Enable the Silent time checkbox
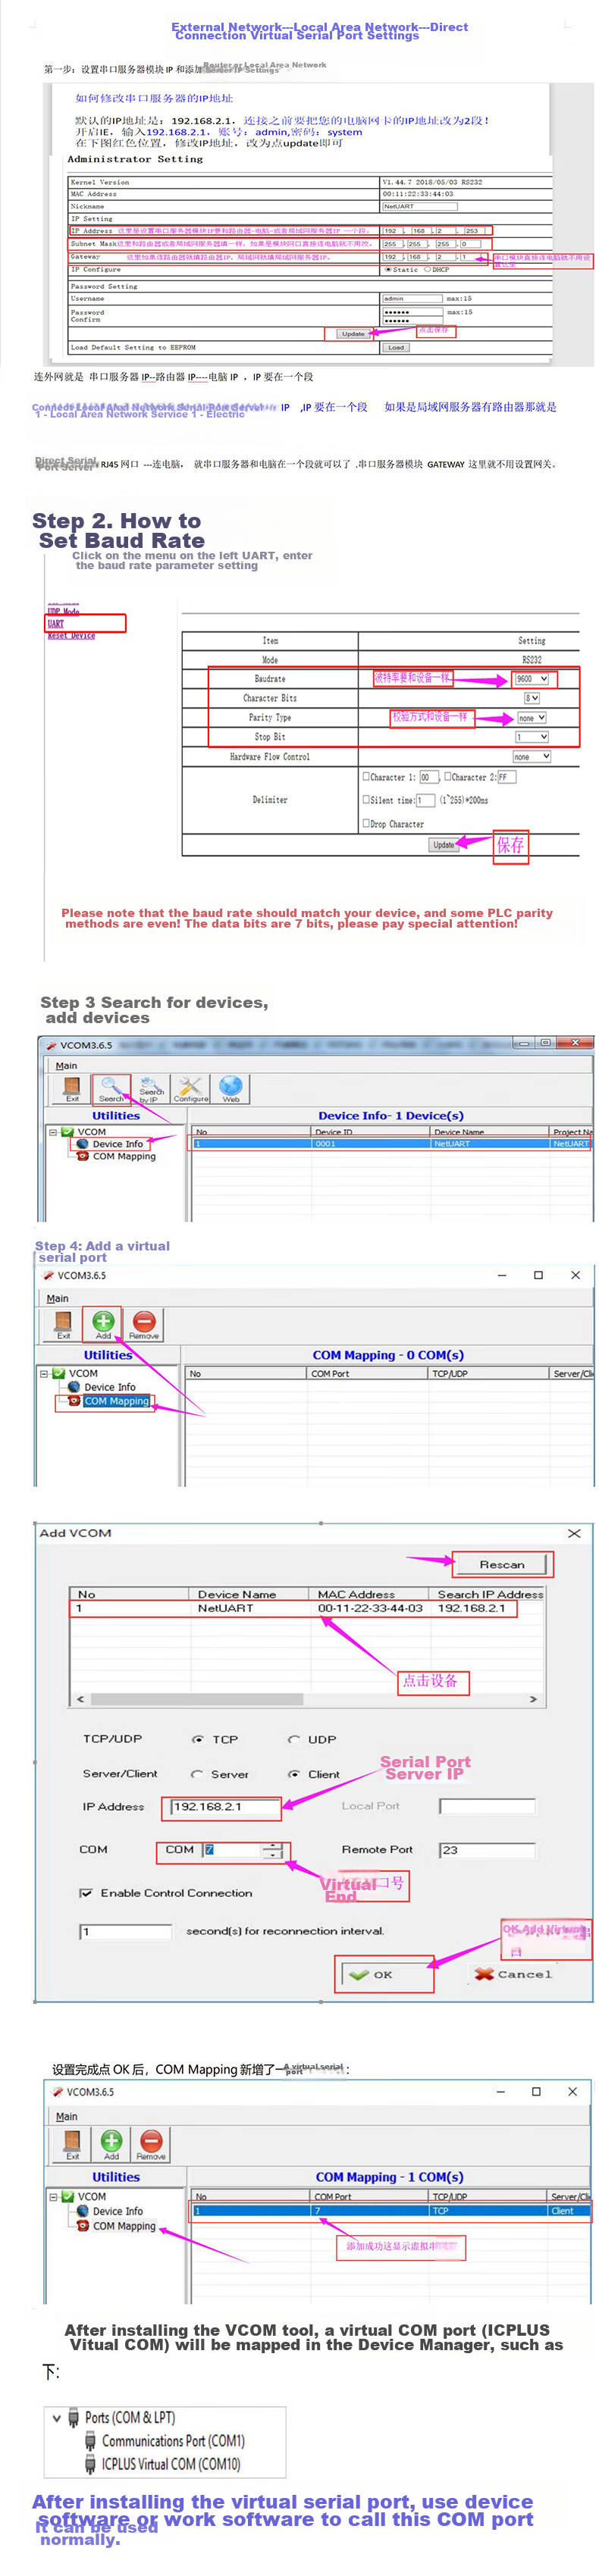 coord(366,799)
